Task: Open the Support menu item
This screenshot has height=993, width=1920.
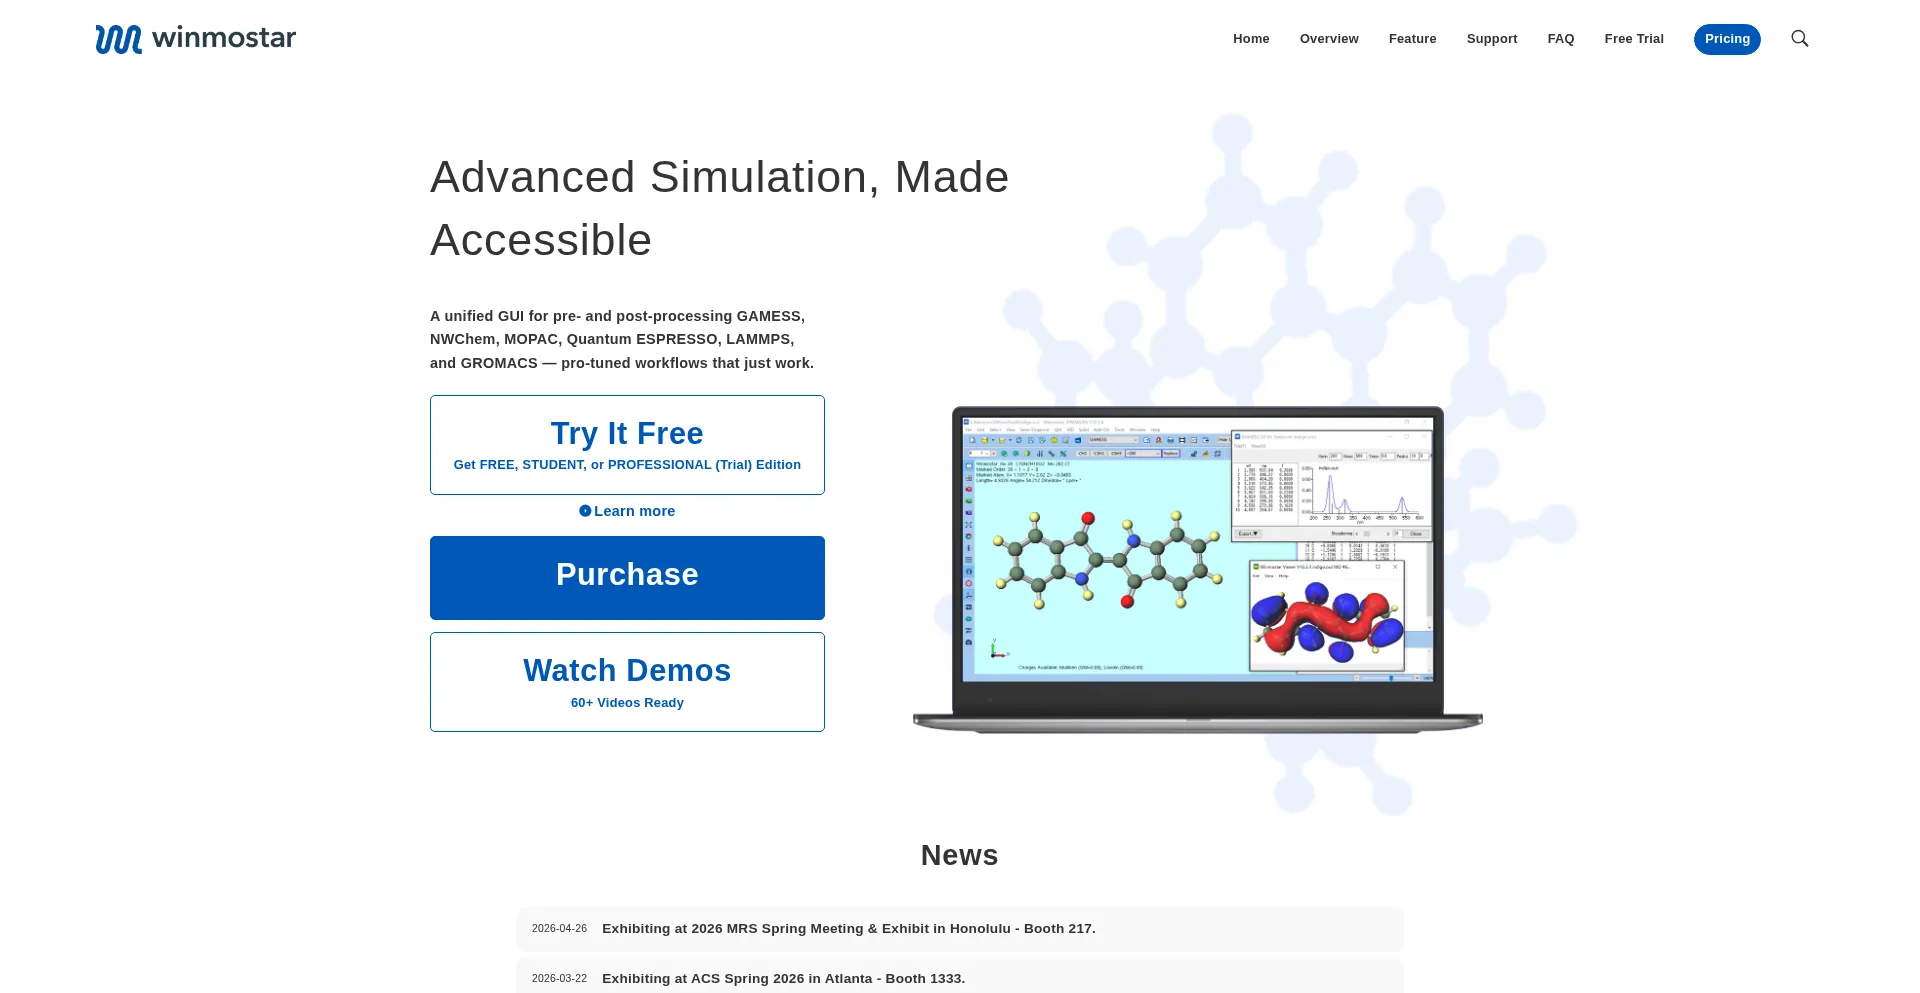Action: click(1492, 39)
